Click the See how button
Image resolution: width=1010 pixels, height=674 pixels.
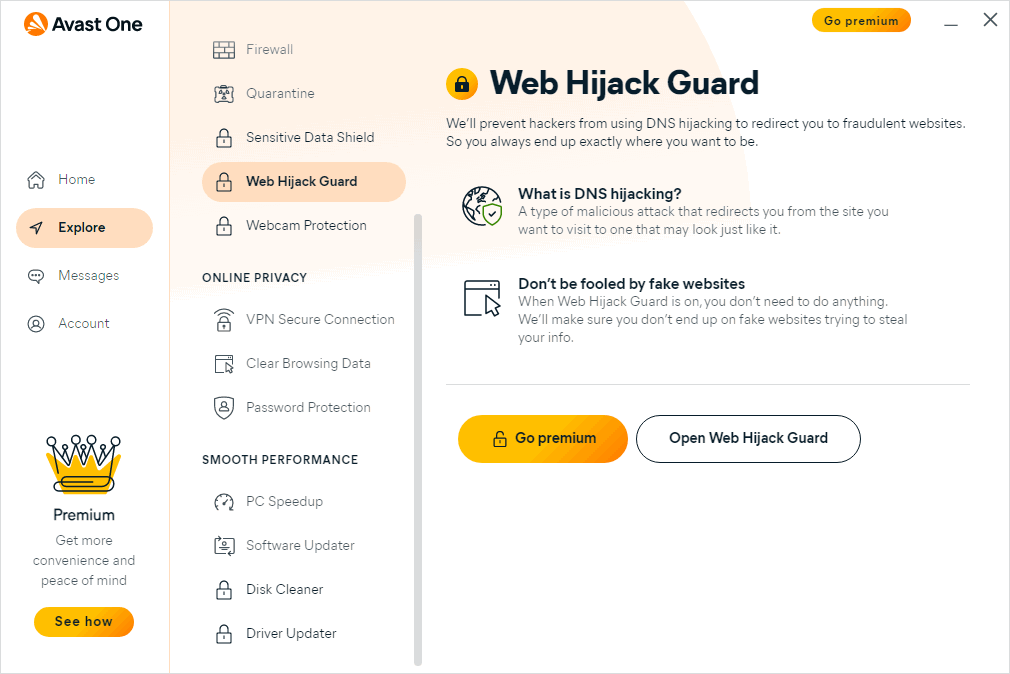(x=84, y=622)
